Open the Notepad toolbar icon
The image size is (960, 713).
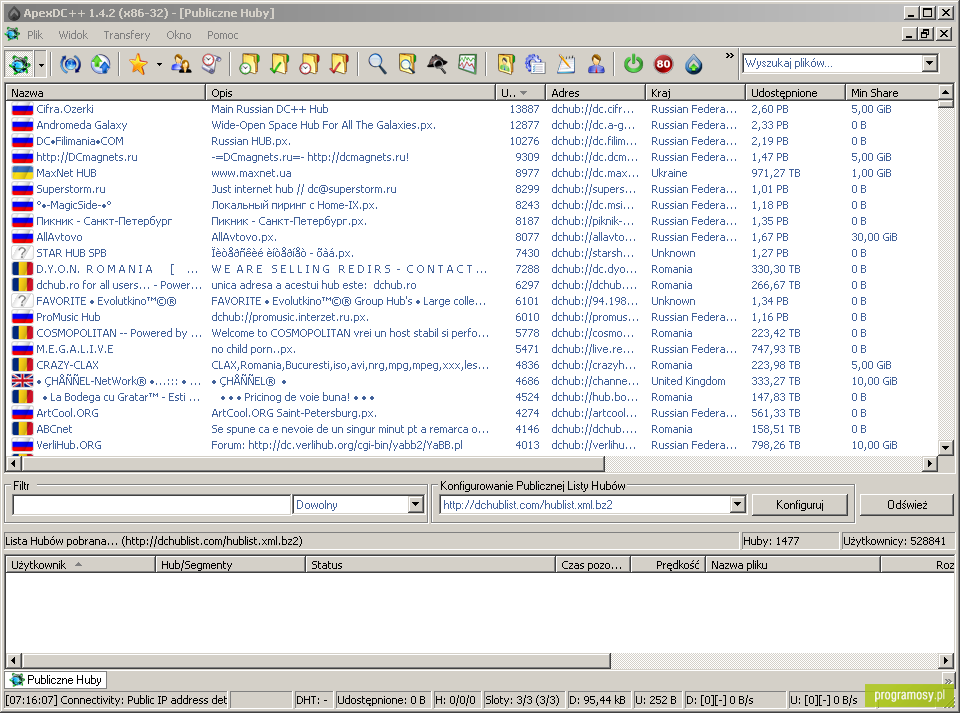pos(566,64)
